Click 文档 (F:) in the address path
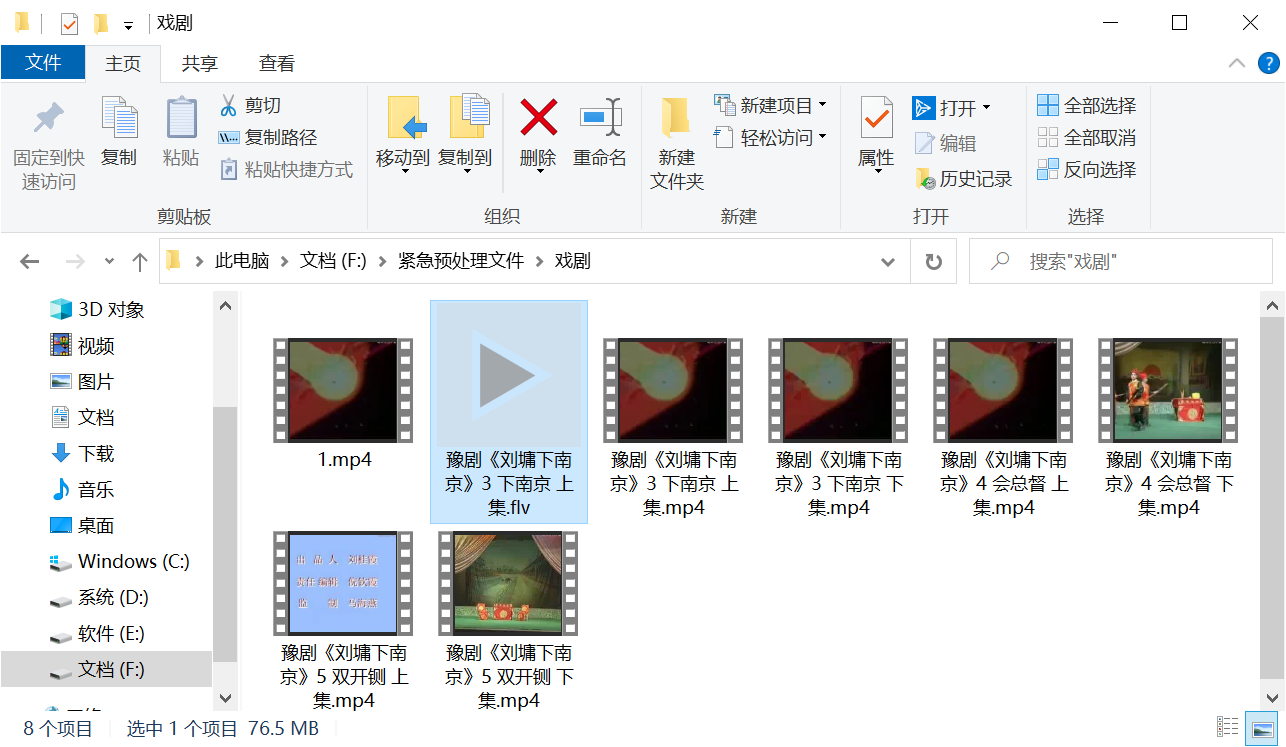1286x747 pixels. (x=334, y=262)
